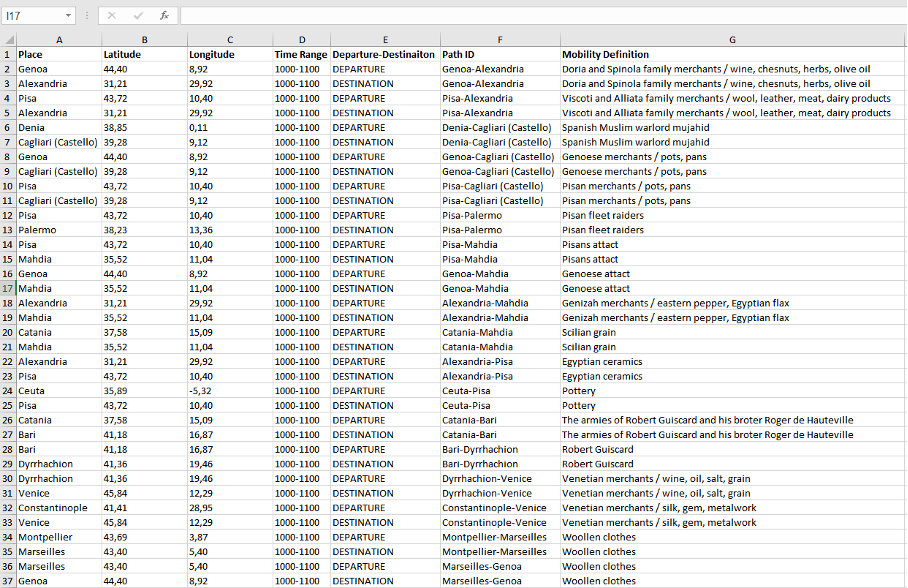The width and height of the screenshot is (908, 588).
Task: Click the Enter checkmark icon in formula bar
Action: 138,16
